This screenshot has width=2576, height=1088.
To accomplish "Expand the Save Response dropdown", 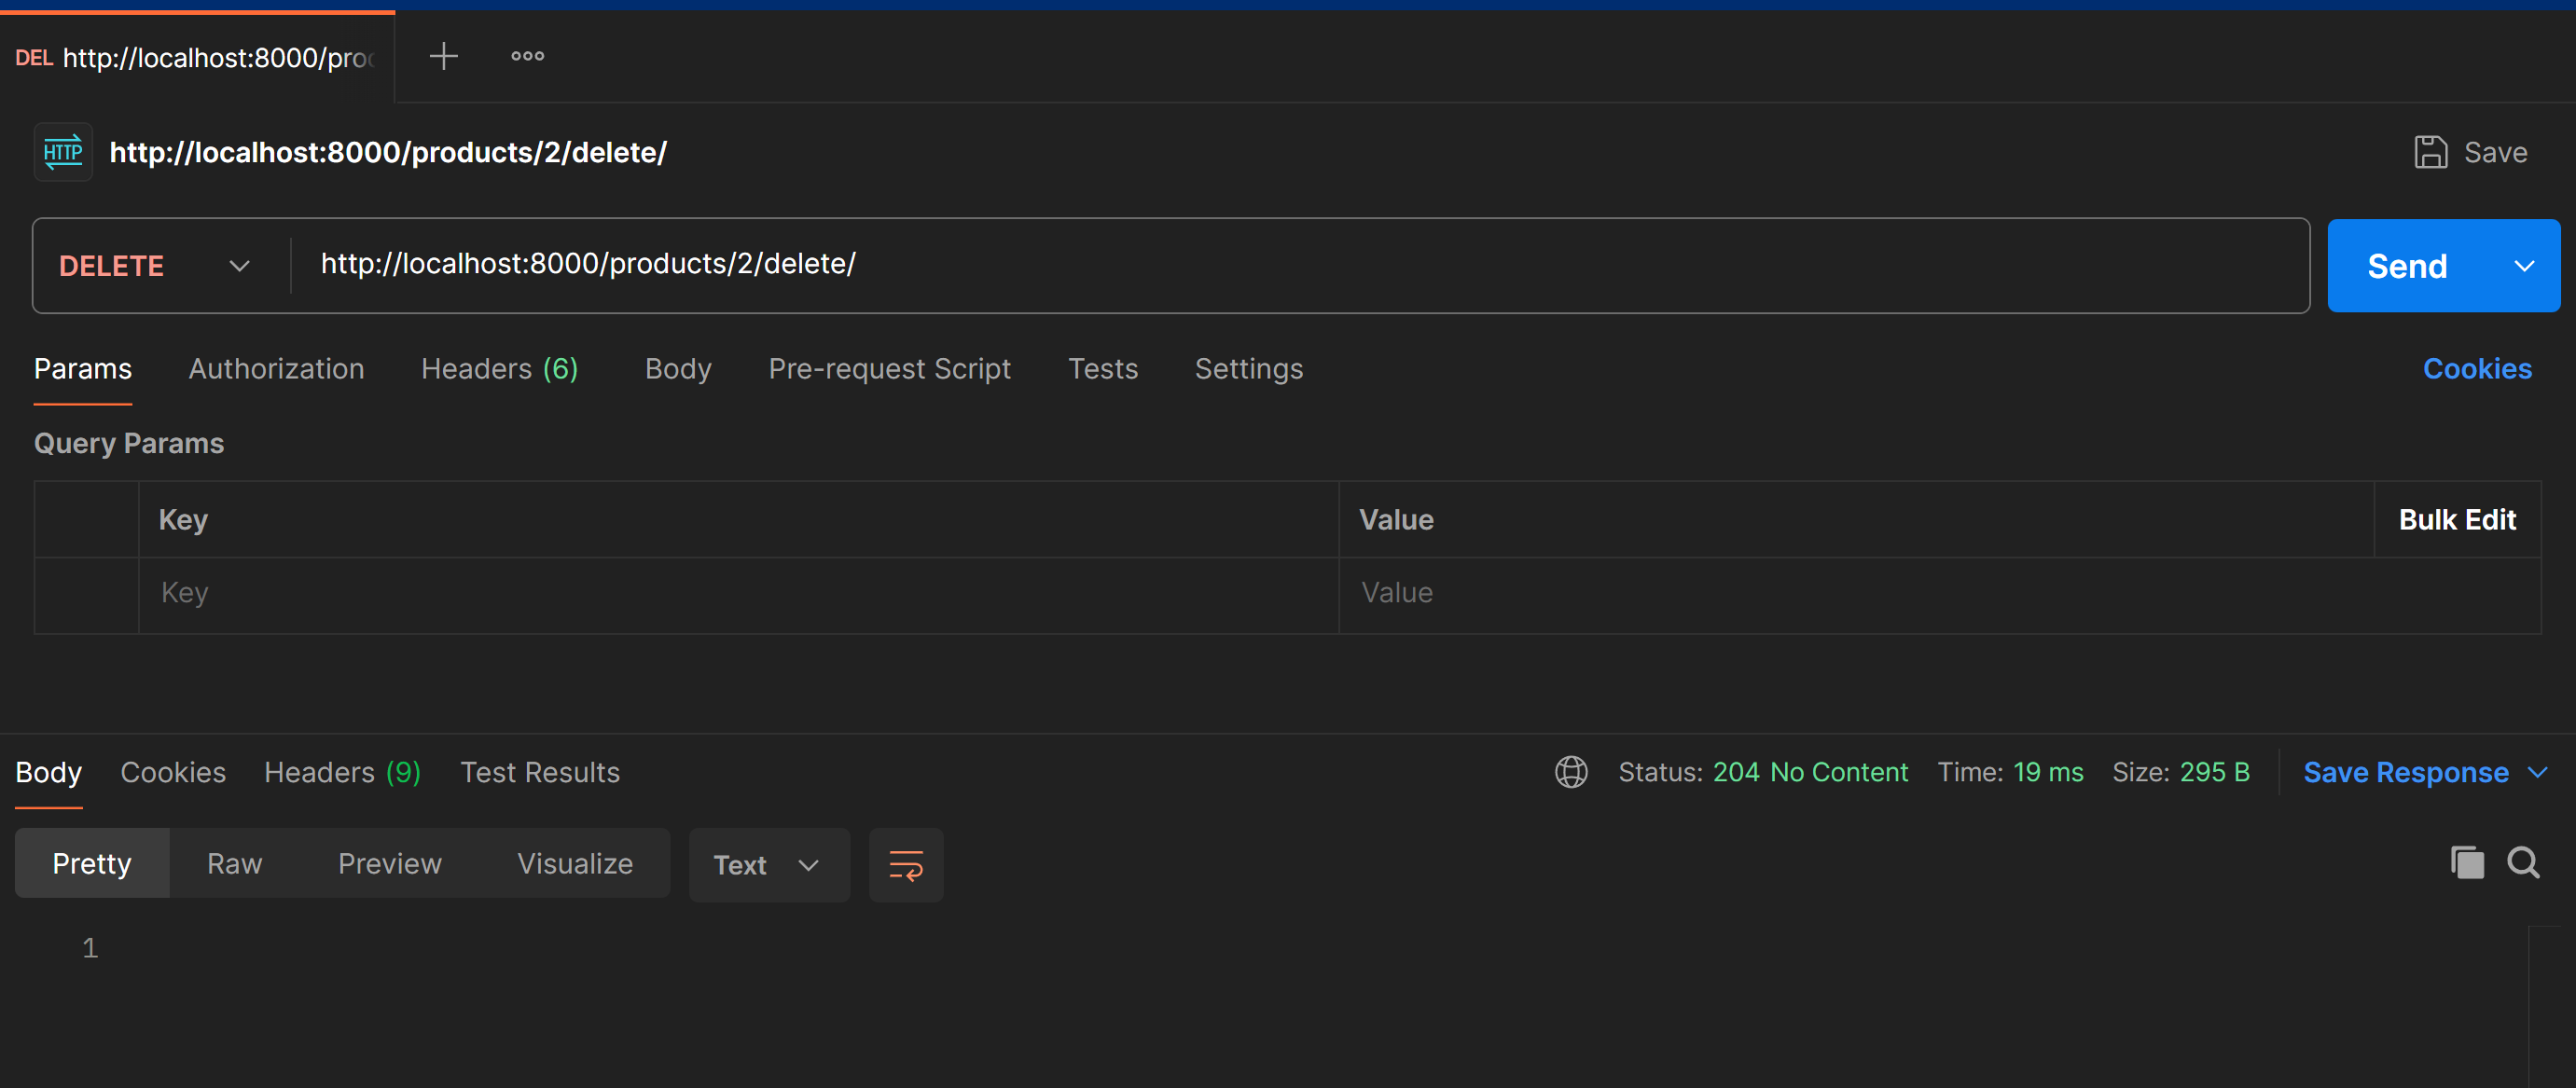I will (2538, 772).
